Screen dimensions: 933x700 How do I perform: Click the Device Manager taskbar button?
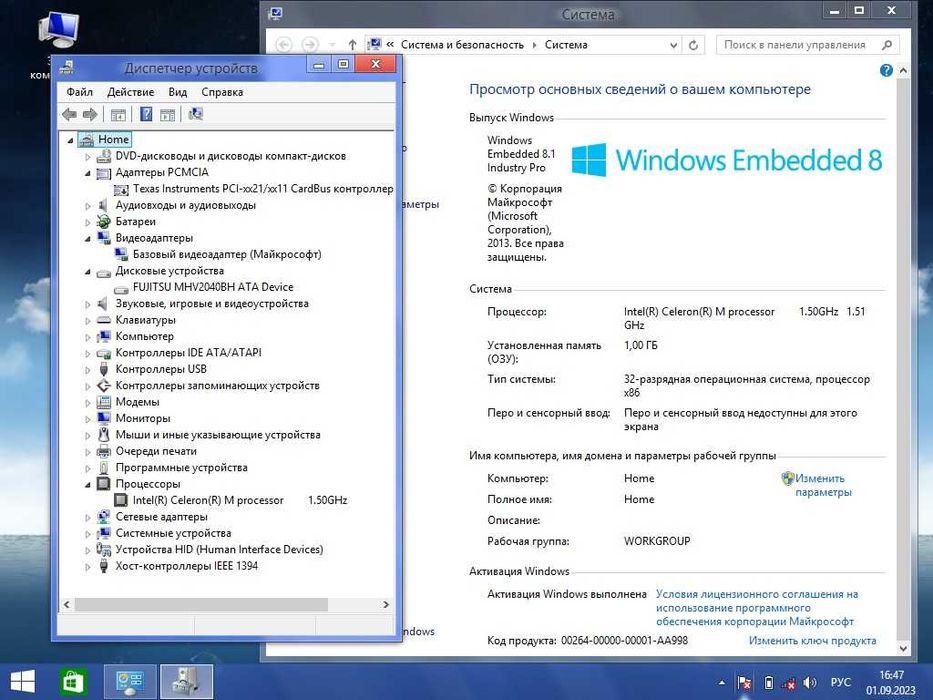187,682
